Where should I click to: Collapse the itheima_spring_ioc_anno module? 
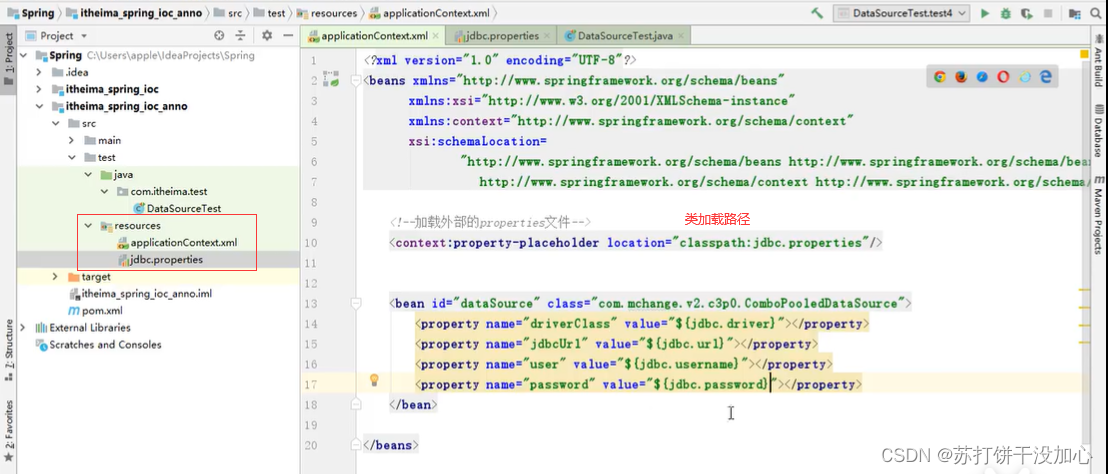[x=39, y=107]
